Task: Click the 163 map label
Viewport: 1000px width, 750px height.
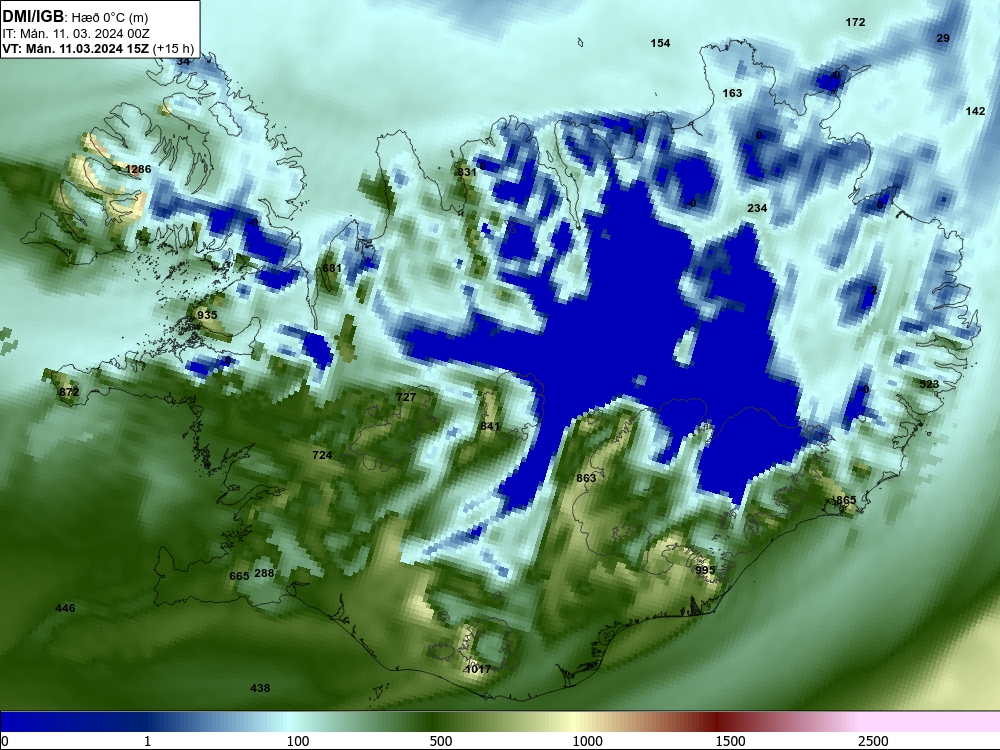Action: (x=732, y=93)
